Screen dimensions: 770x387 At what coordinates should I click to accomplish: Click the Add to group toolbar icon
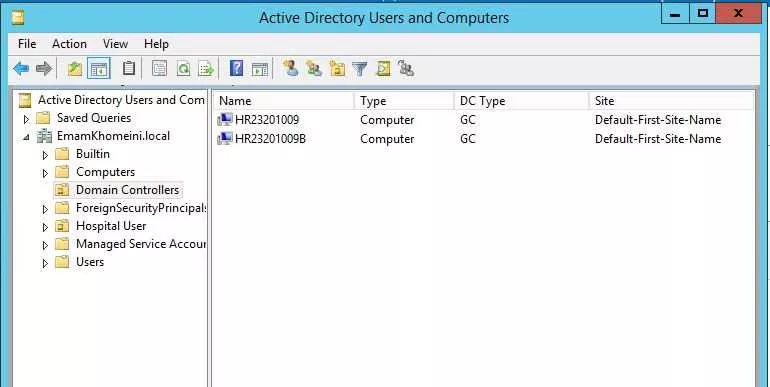tap(406, 68)
